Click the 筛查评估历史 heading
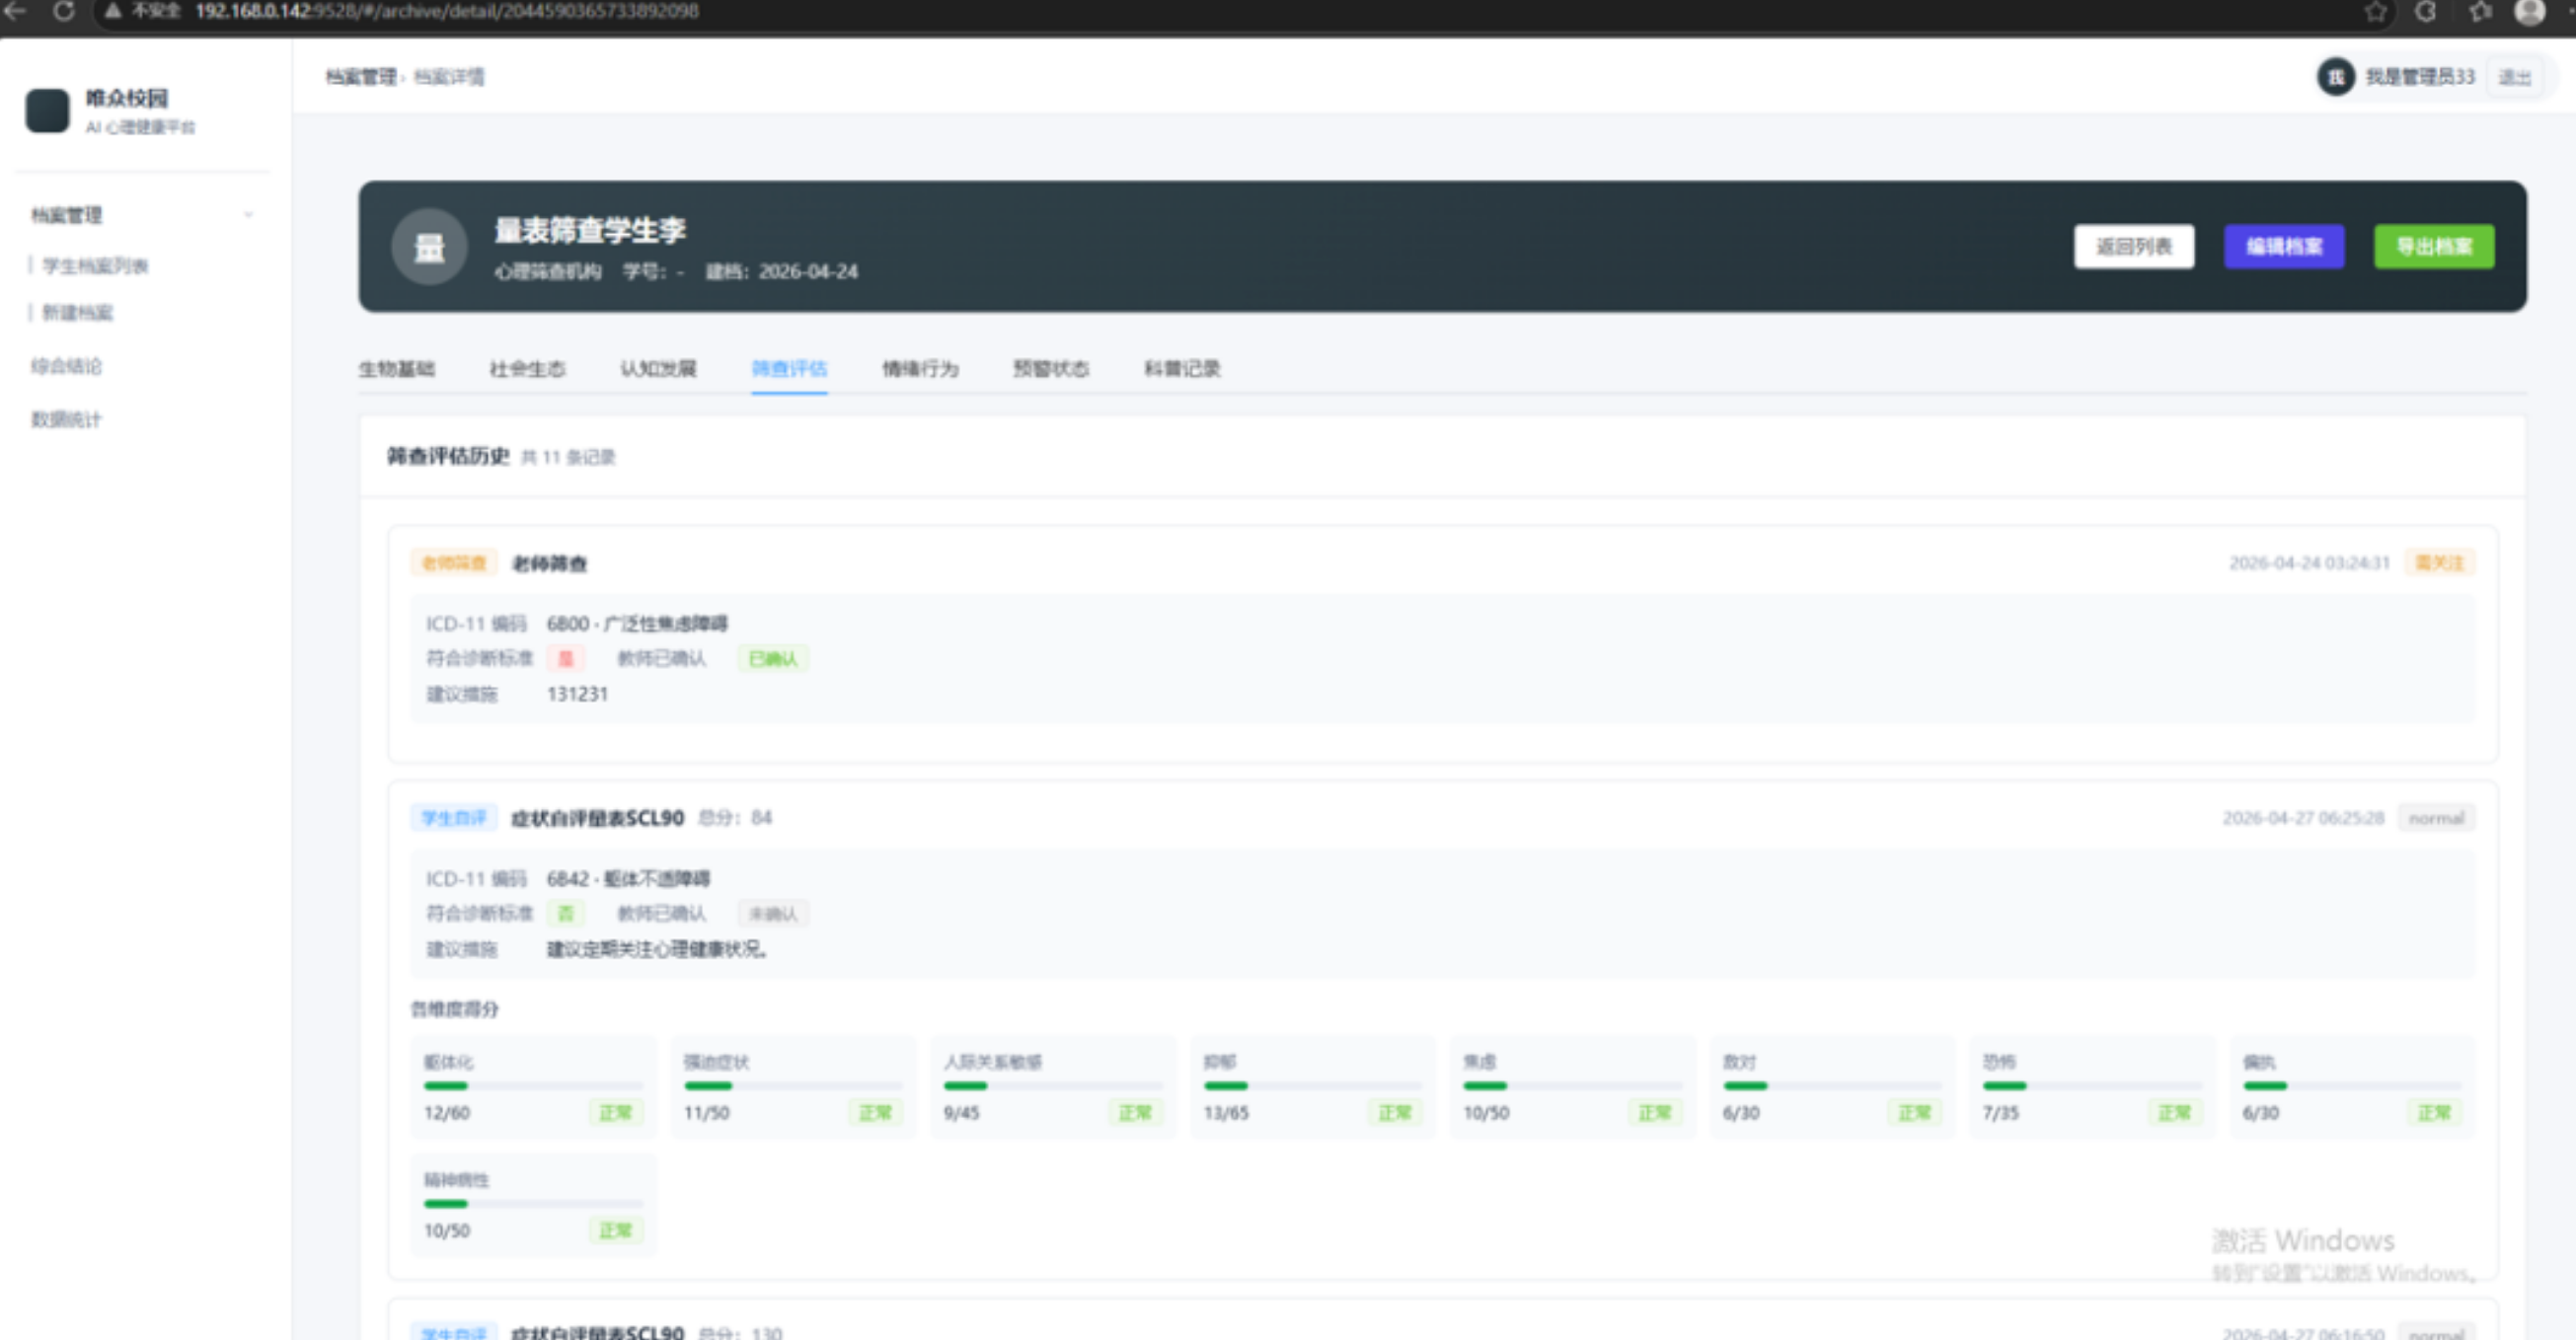This screenshot has height=1340, width=2576. pos(448,456)
